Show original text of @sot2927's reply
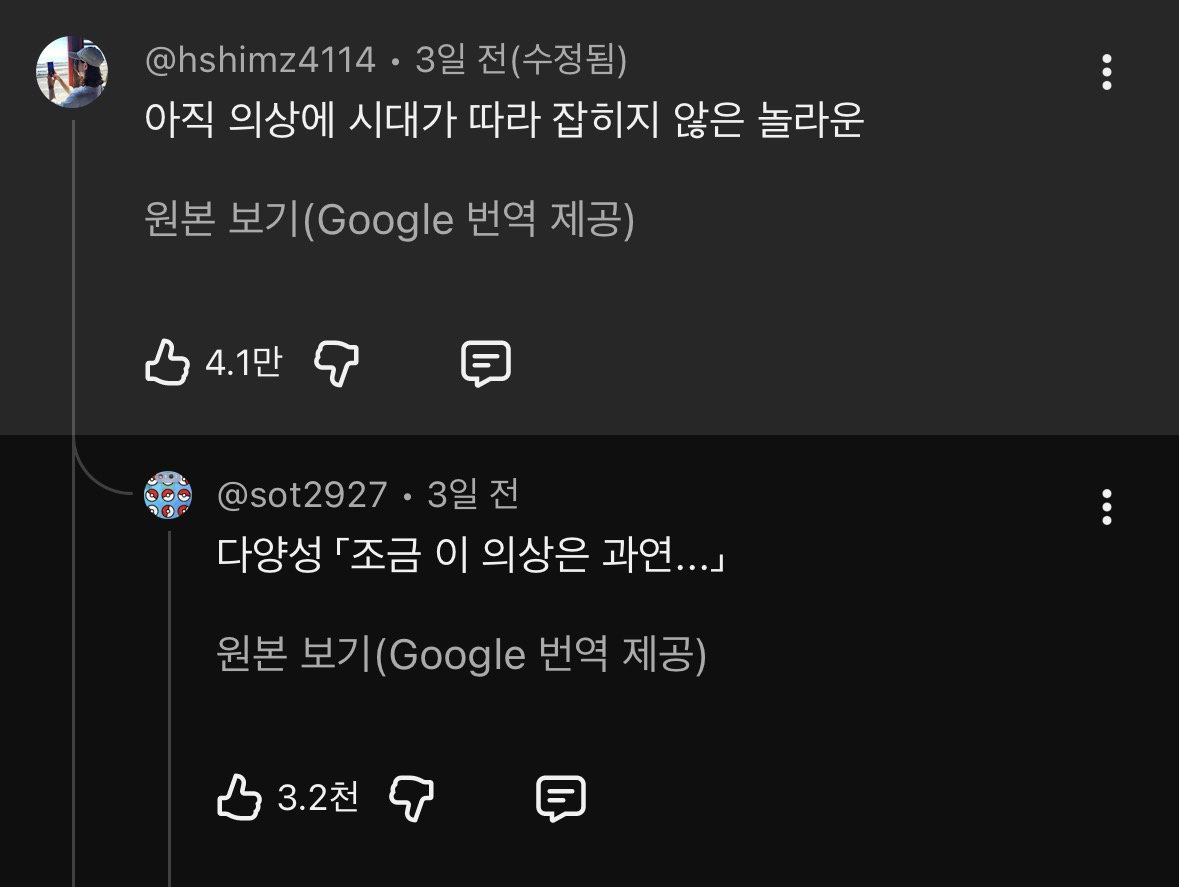The image size is (1179, 887). tap(462, 654)
